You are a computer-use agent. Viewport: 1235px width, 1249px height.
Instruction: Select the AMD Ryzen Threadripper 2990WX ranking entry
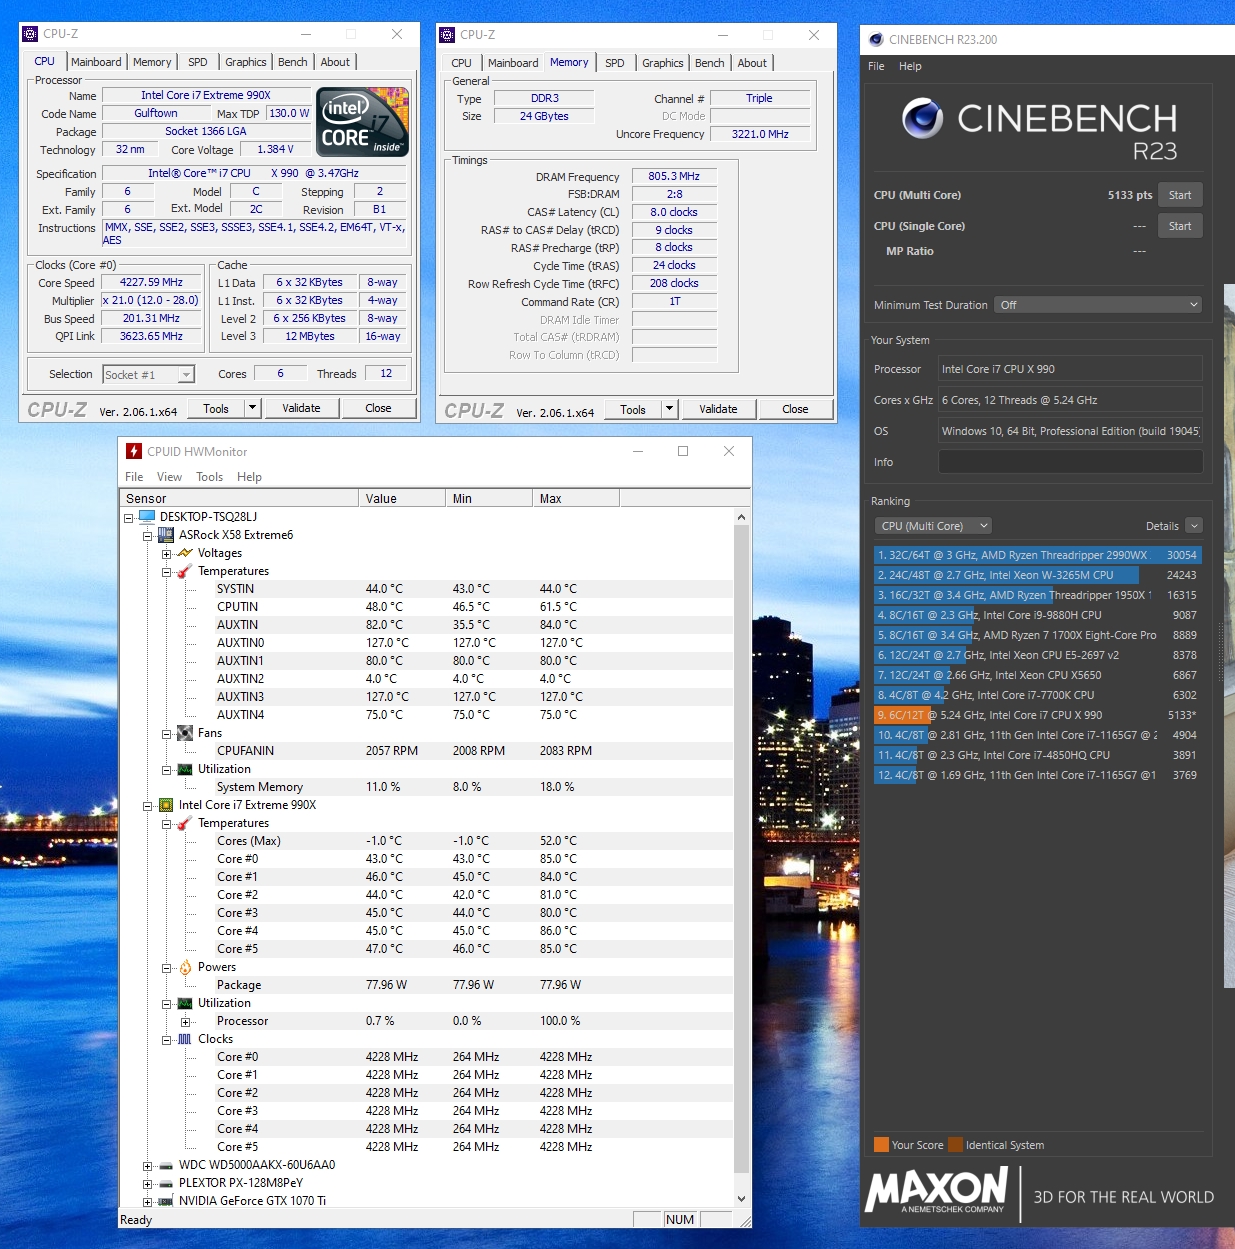pyautogui.click(x=1037, y=555)
